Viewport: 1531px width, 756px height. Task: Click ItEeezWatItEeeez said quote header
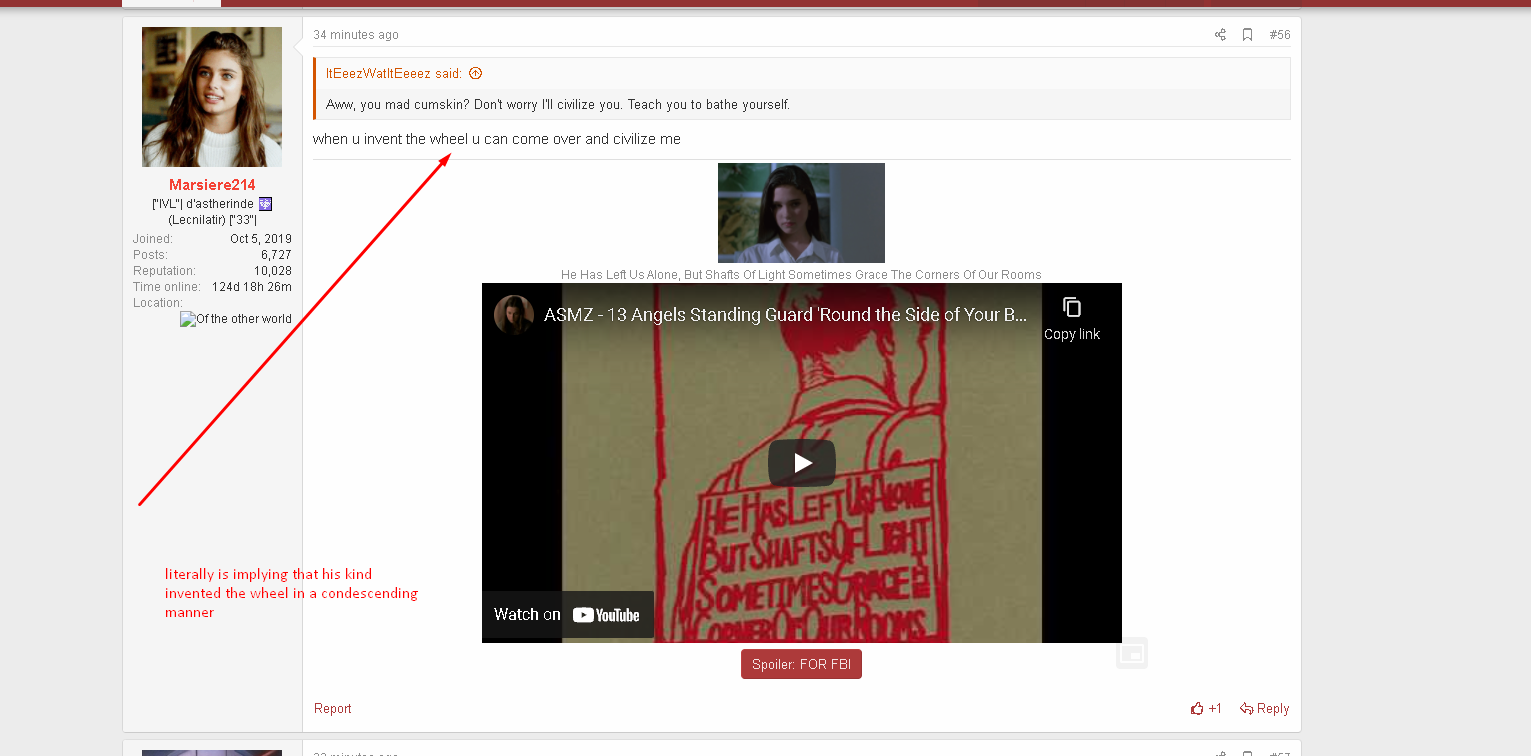point(394,73)
